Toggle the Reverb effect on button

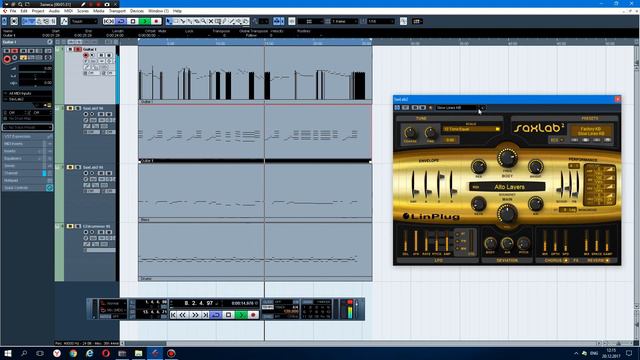[608, 260]
